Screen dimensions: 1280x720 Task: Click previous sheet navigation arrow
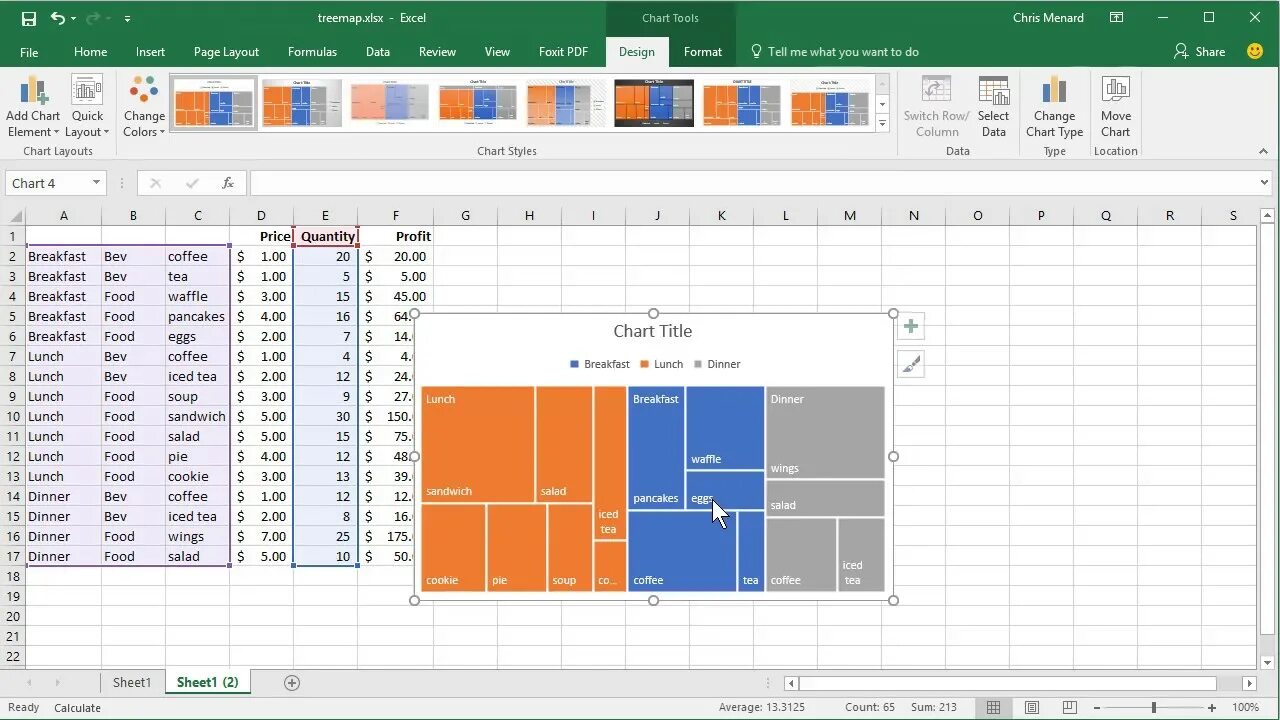coord(29,683)
